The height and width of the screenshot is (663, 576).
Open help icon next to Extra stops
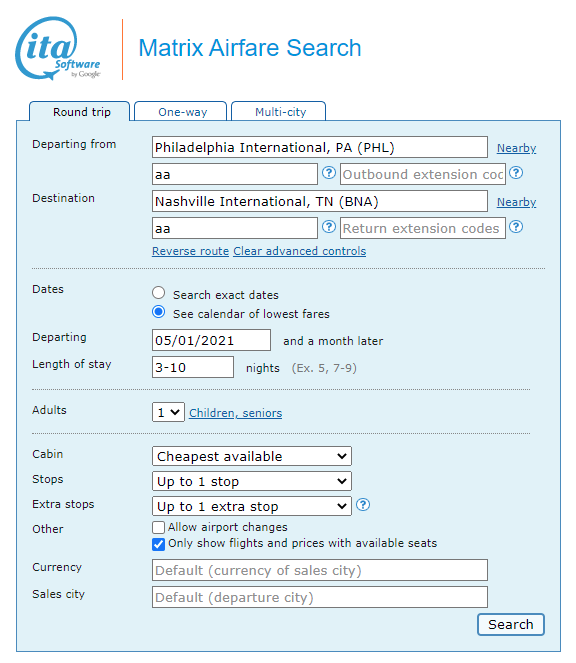[363, 505]
